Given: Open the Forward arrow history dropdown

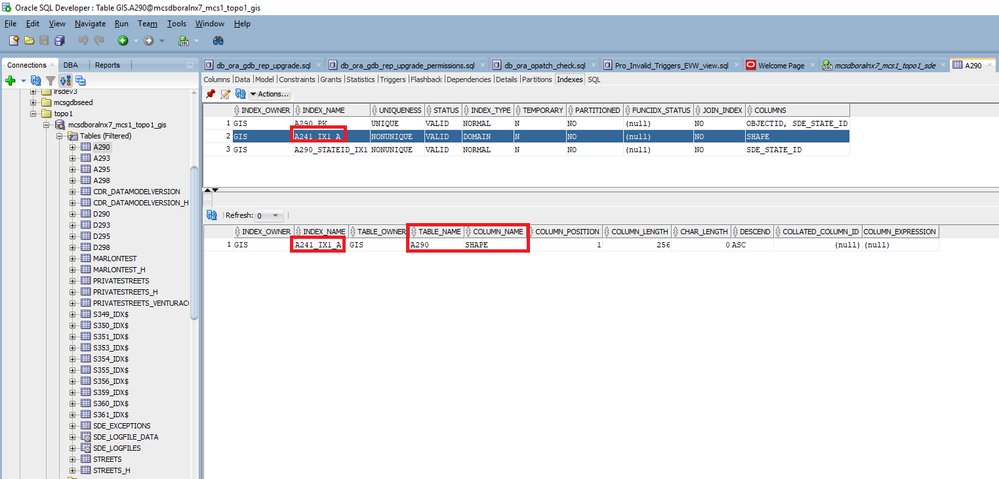Looking at the screenshot, I should (162, 41).
